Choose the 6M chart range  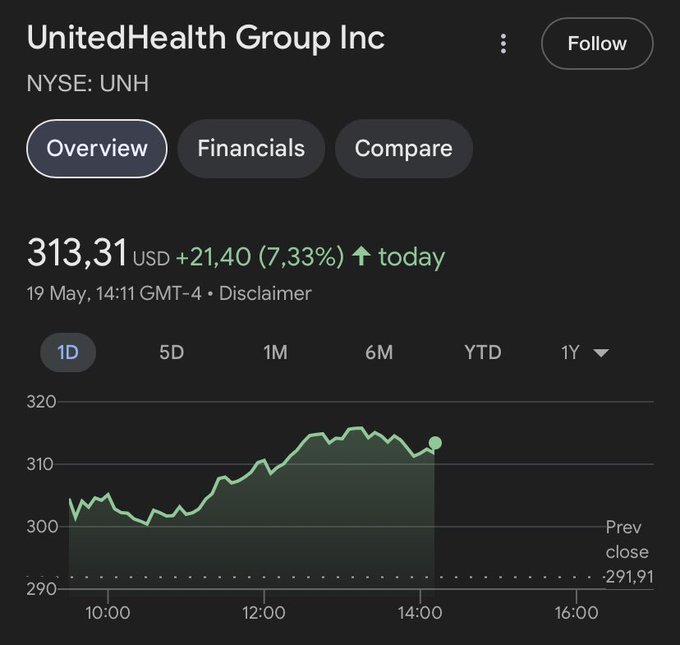[379, 352]
